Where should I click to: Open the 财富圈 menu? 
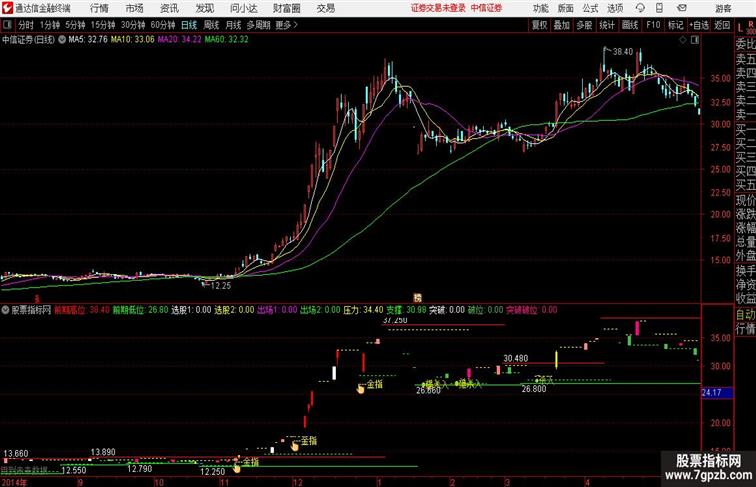click(286, 8)
